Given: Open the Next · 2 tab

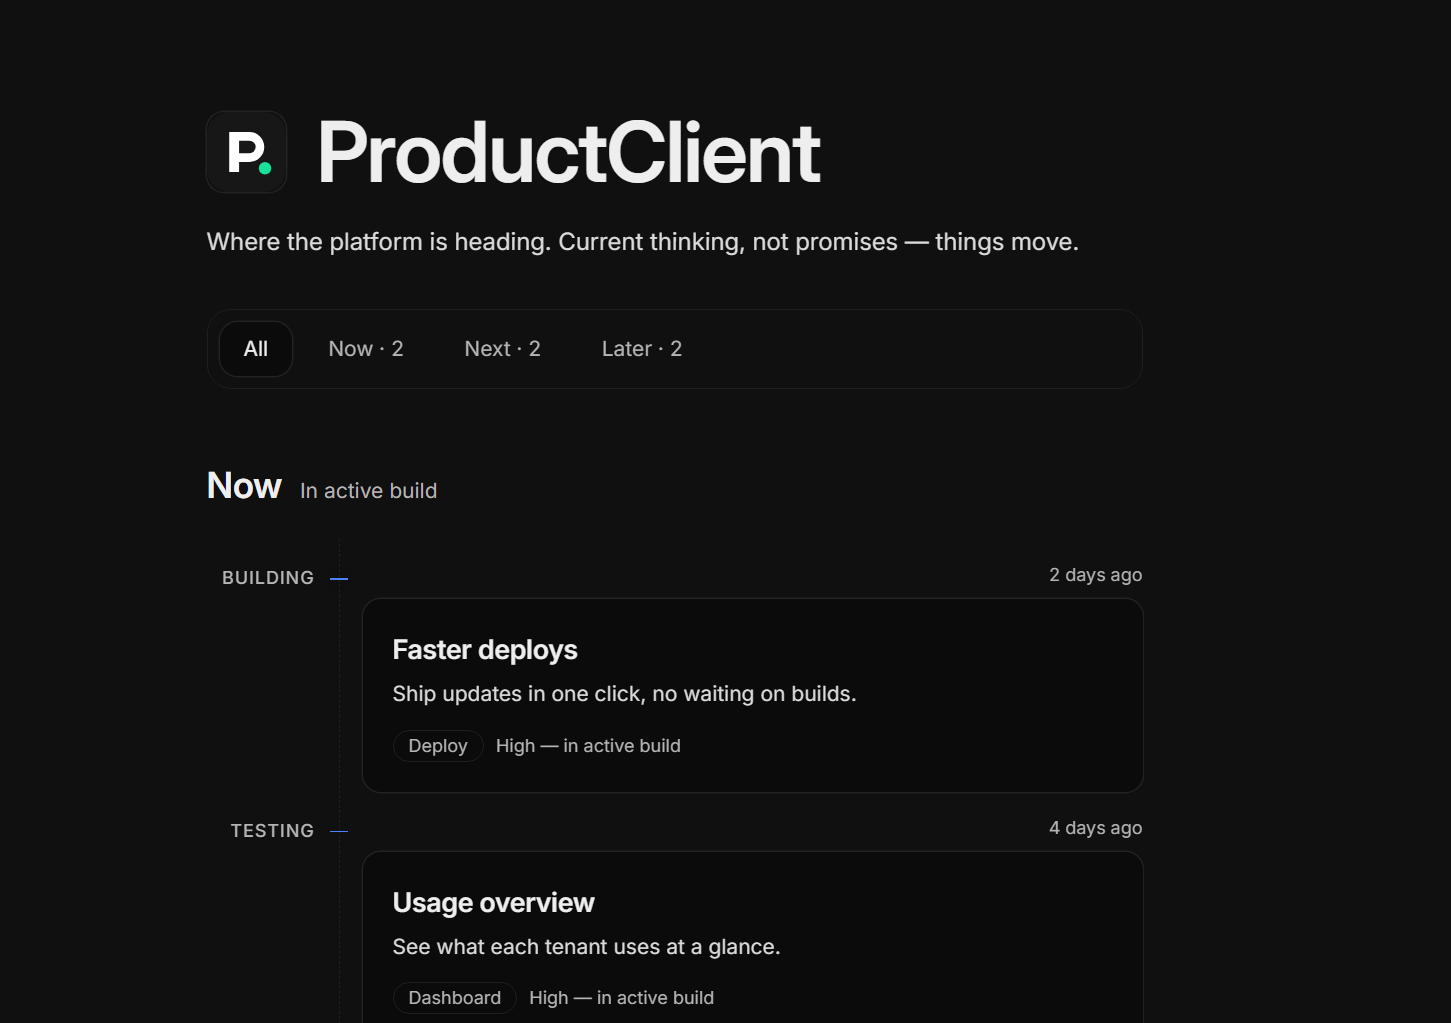Looking at the screenshot, I should 503,349.
